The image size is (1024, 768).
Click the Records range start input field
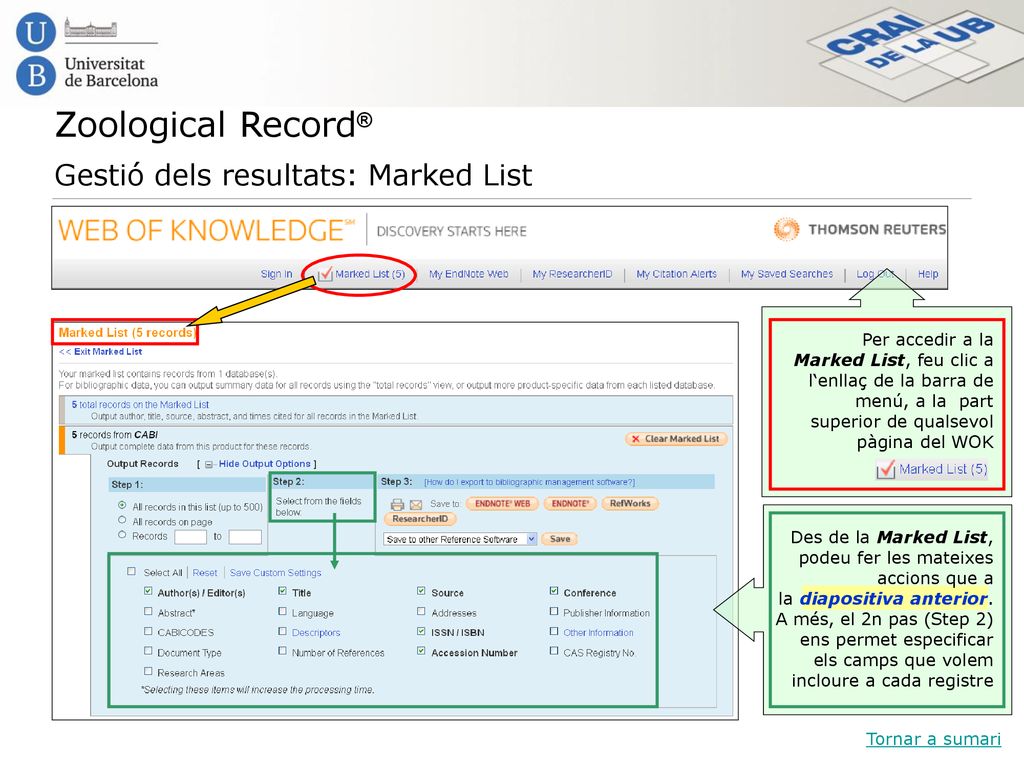click(191, 537)
